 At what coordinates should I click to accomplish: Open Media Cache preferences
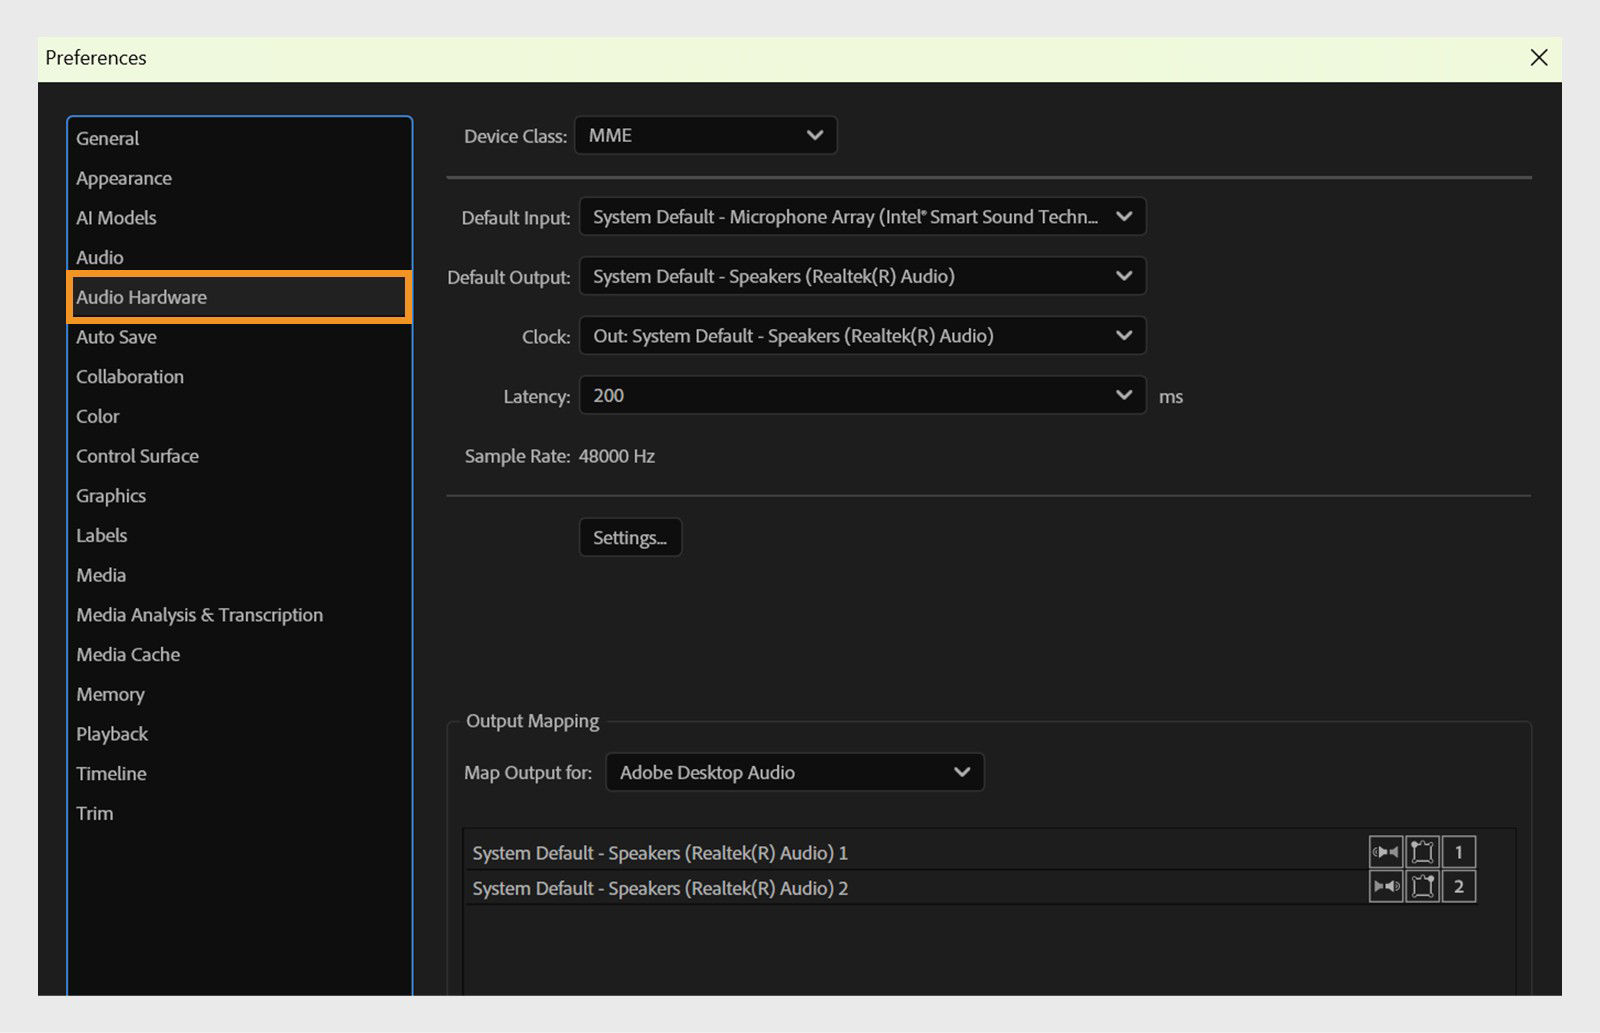pyautogui.click(x=127, y=654)
